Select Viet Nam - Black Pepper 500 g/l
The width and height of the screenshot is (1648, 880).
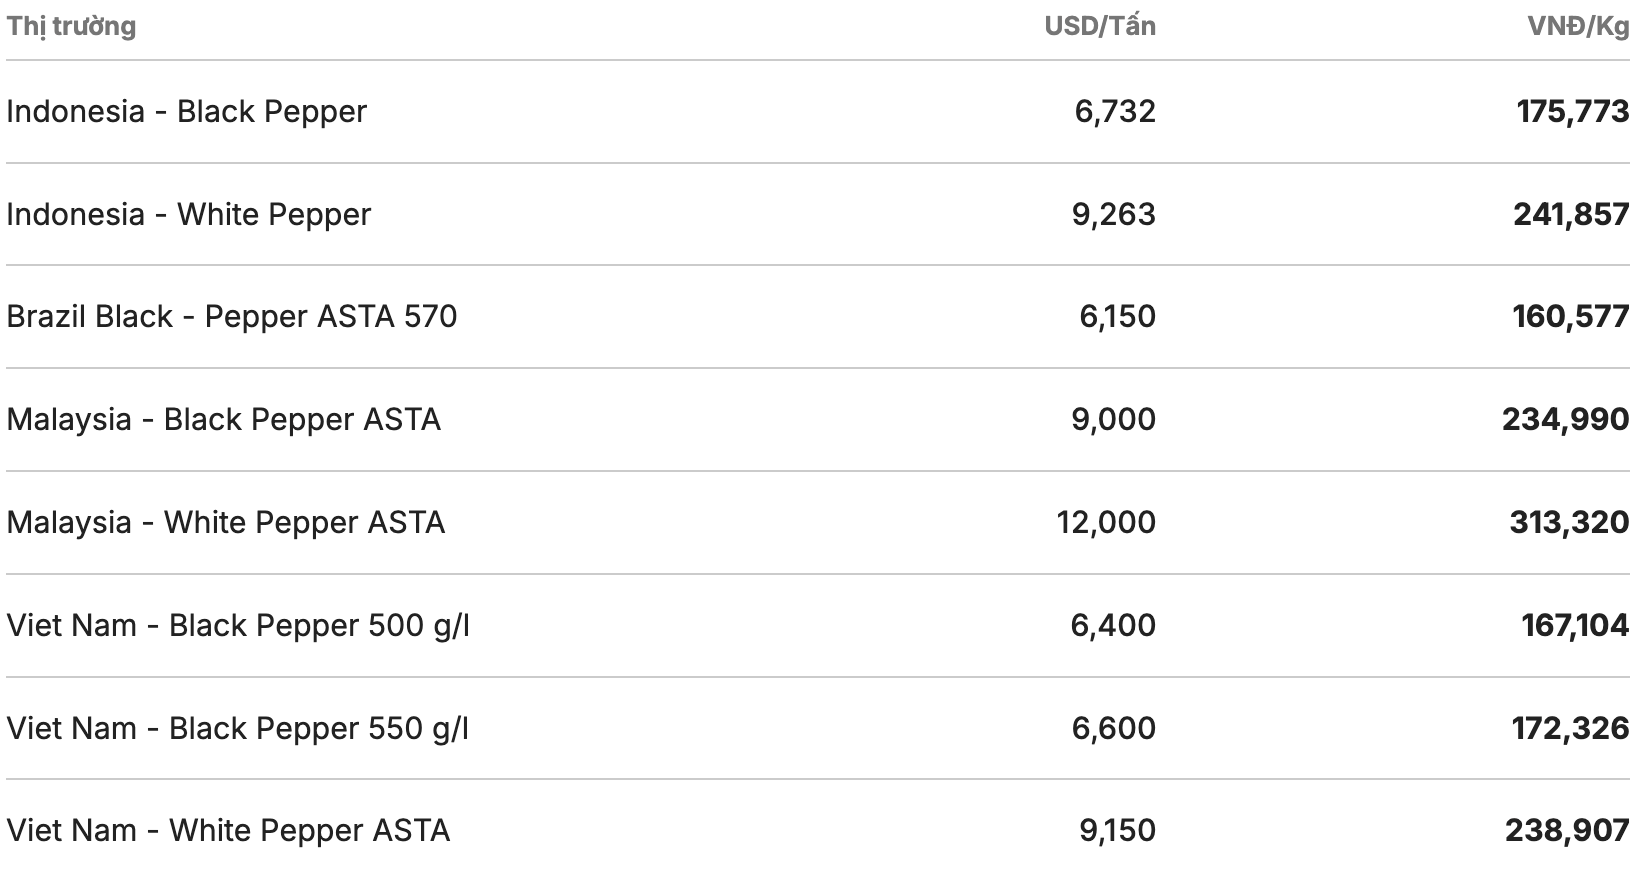coord(237,625)
